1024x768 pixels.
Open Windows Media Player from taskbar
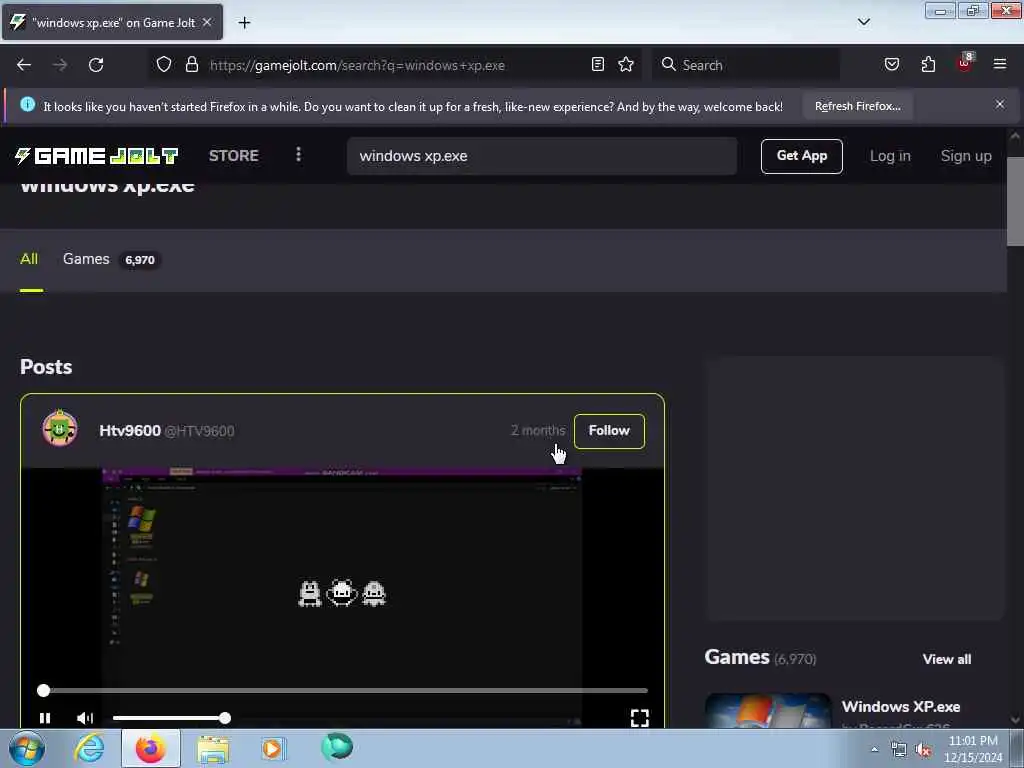coord(273,748)
